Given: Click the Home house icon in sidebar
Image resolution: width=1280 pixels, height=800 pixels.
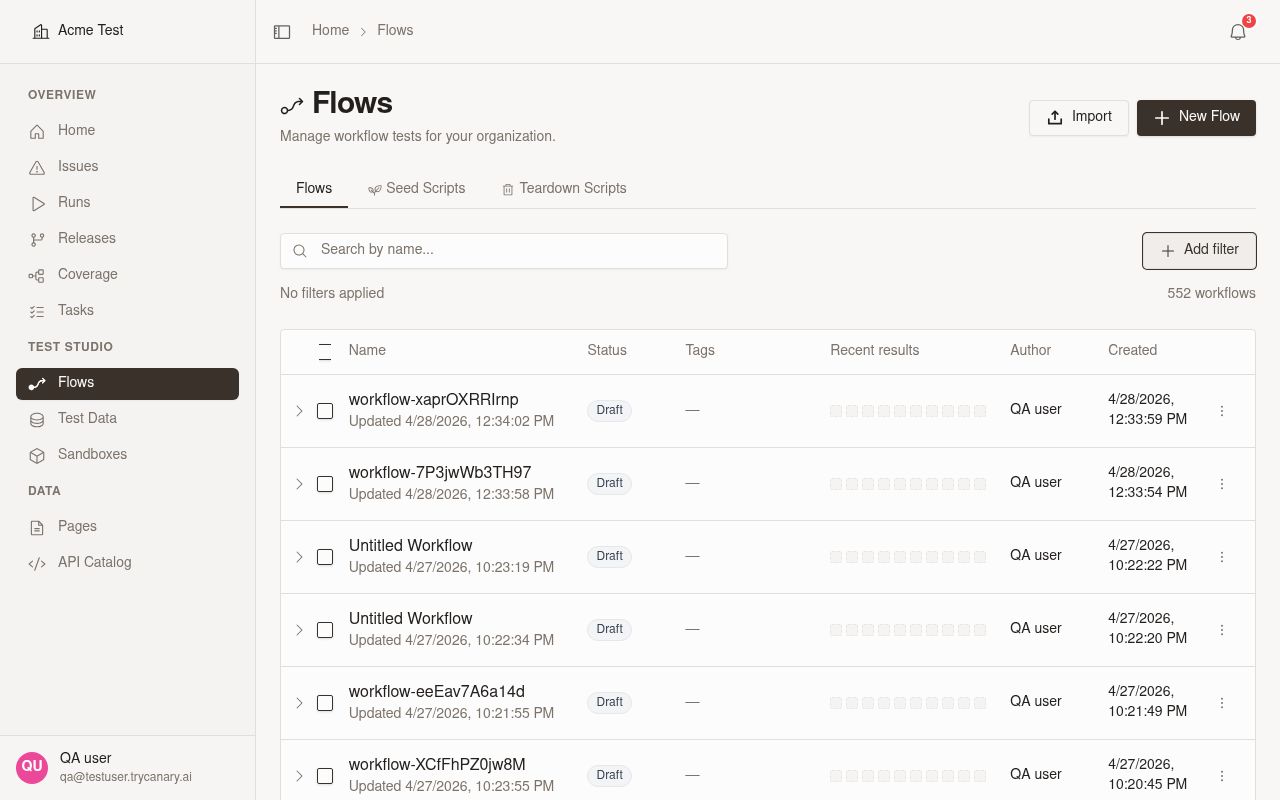Looking at the screenshot, I should click(x=37, y=131).
